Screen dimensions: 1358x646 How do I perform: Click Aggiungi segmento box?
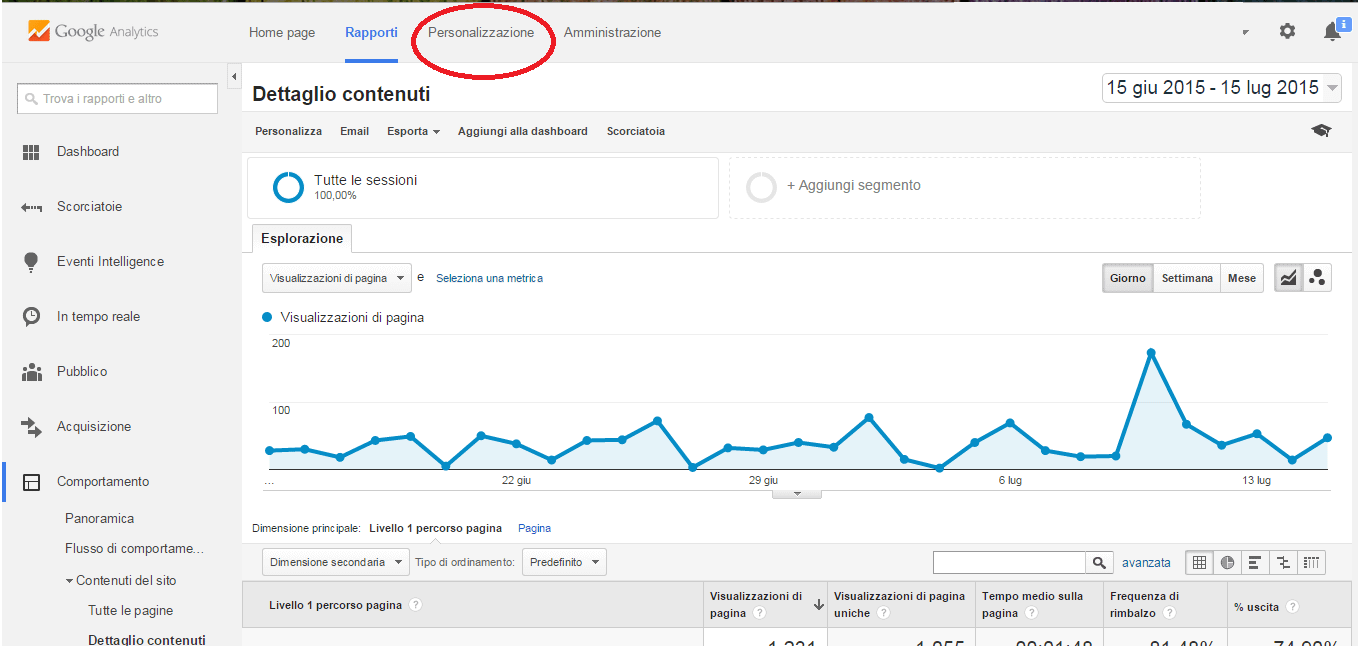[x=964, y=187]
